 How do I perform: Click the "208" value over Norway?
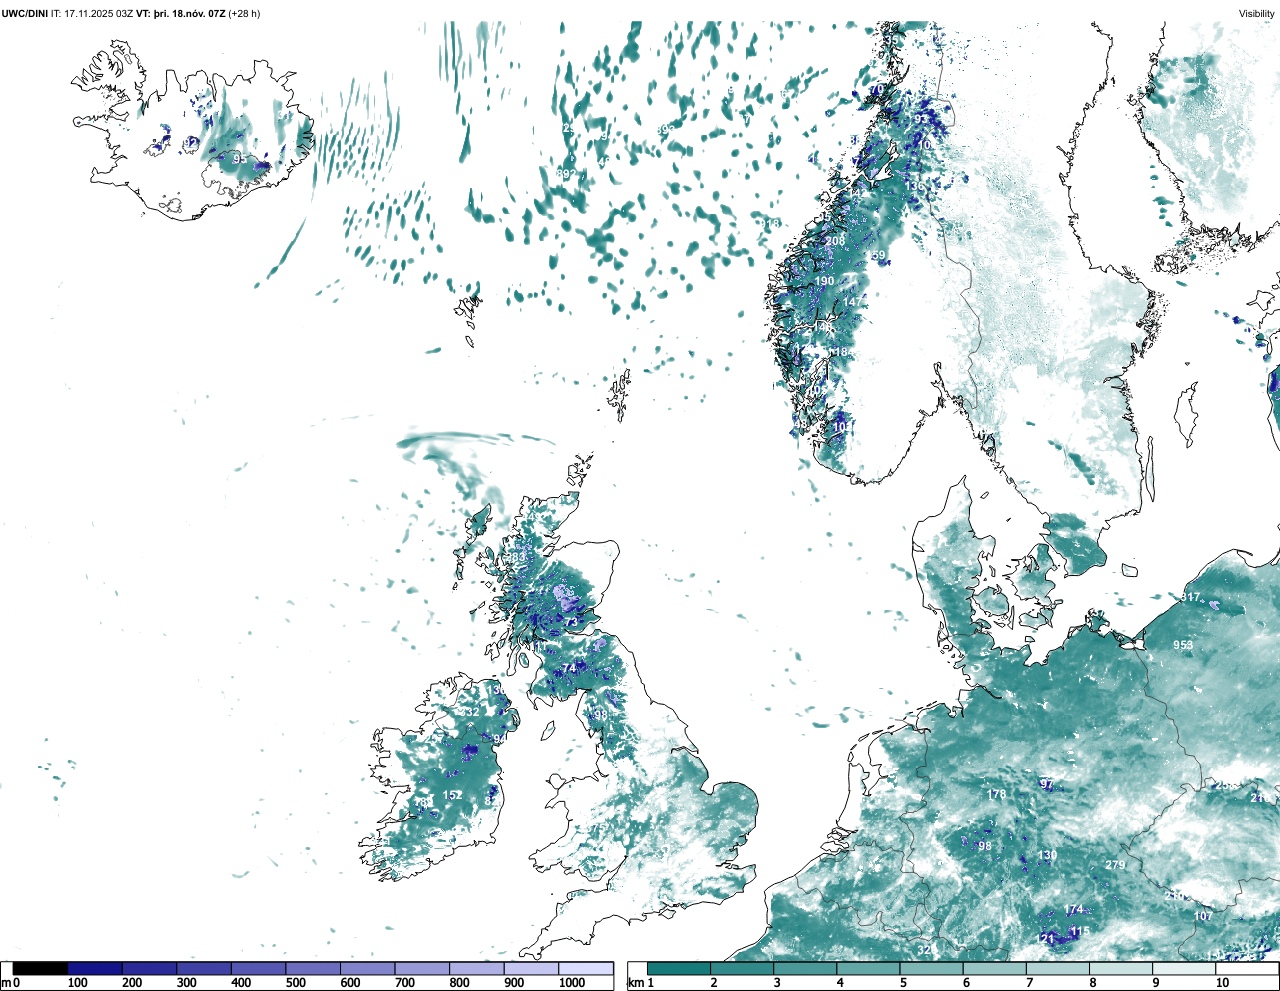click(x=835, y=241)
